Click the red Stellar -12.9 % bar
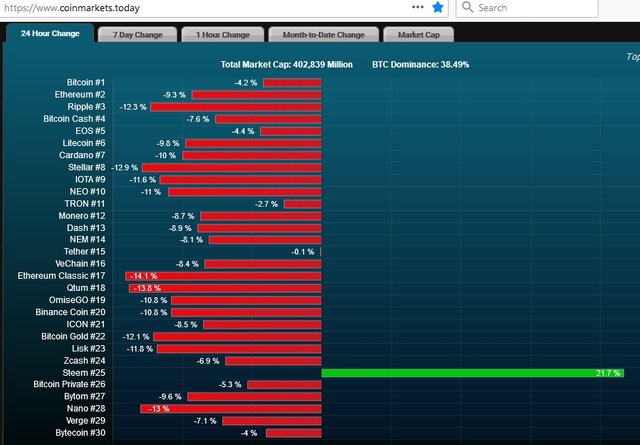This screenshot has width=640, height=445. (x=232, y=168)
